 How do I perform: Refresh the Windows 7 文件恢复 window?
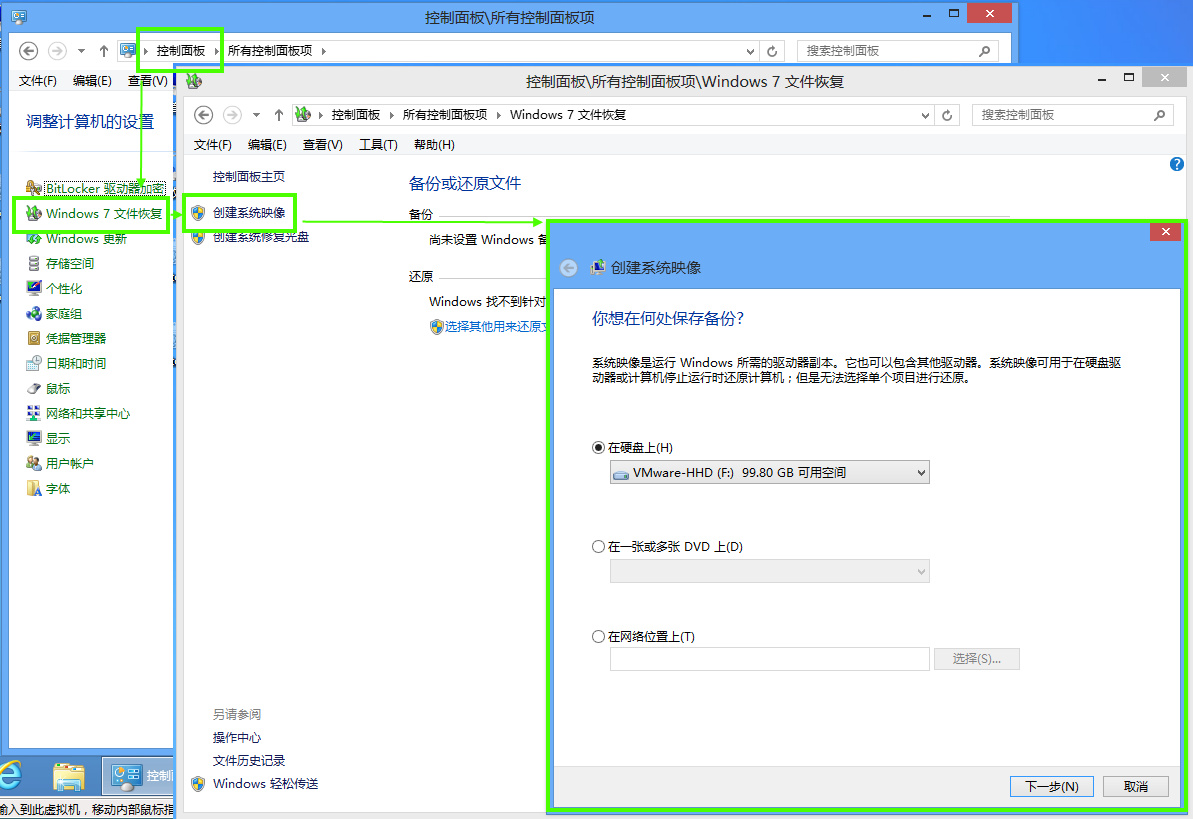coord(947,116)
